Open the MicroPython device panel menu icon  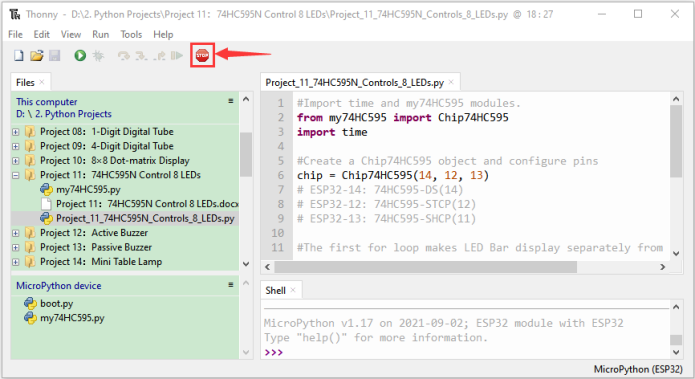(230, 285)
